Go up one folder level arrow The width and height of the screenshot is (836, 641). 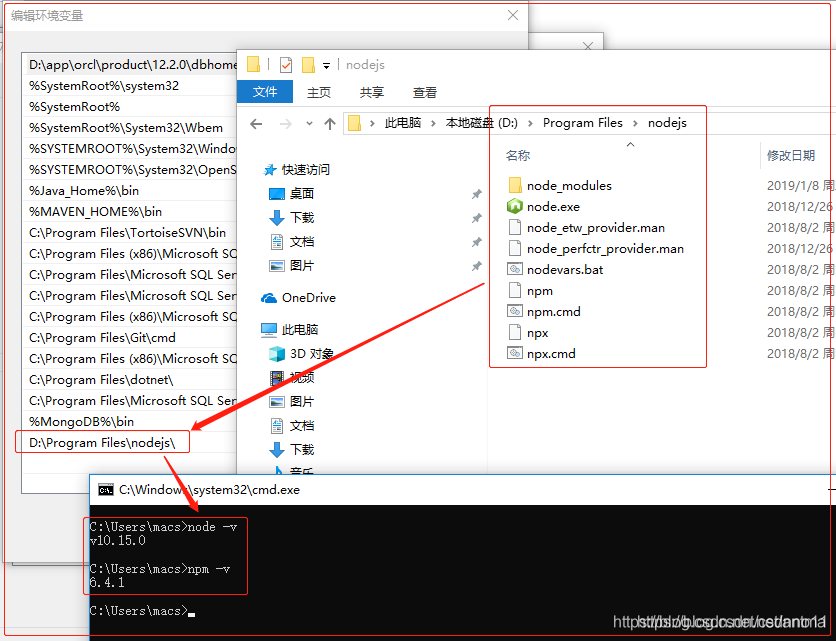pyautogui.click(x=330, y=124)
